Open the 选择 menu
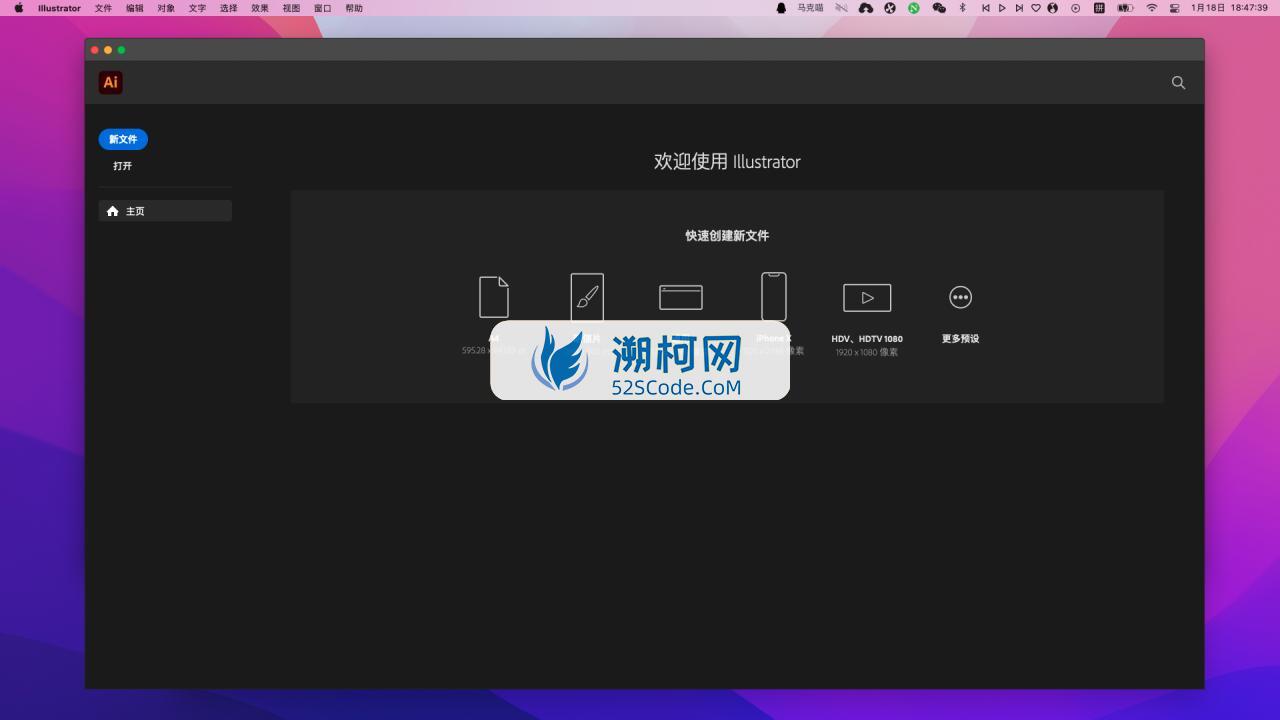 pos(229,8)
